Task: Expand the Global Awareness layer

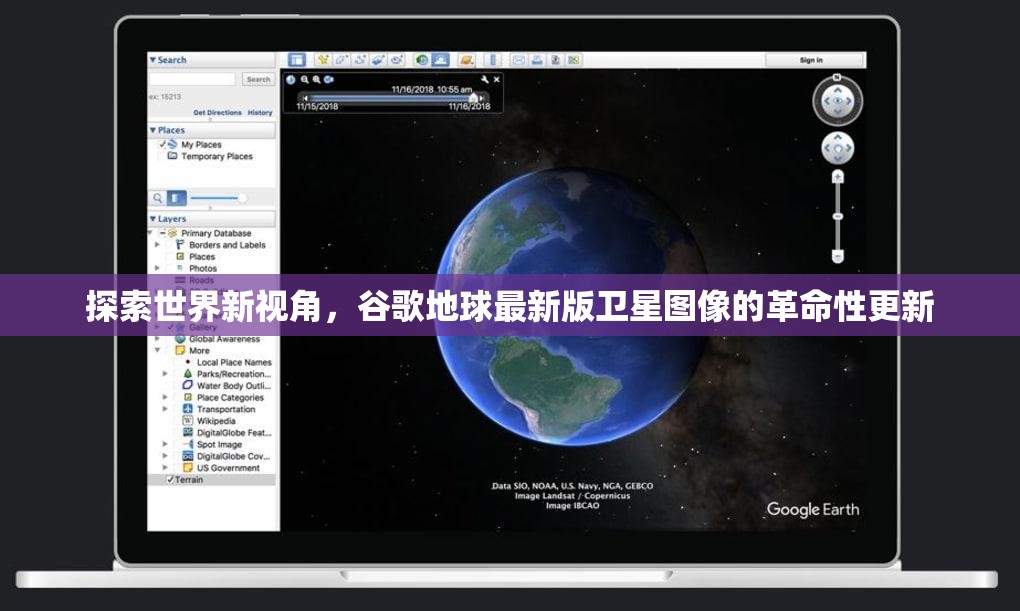Action: click(157, 339)
